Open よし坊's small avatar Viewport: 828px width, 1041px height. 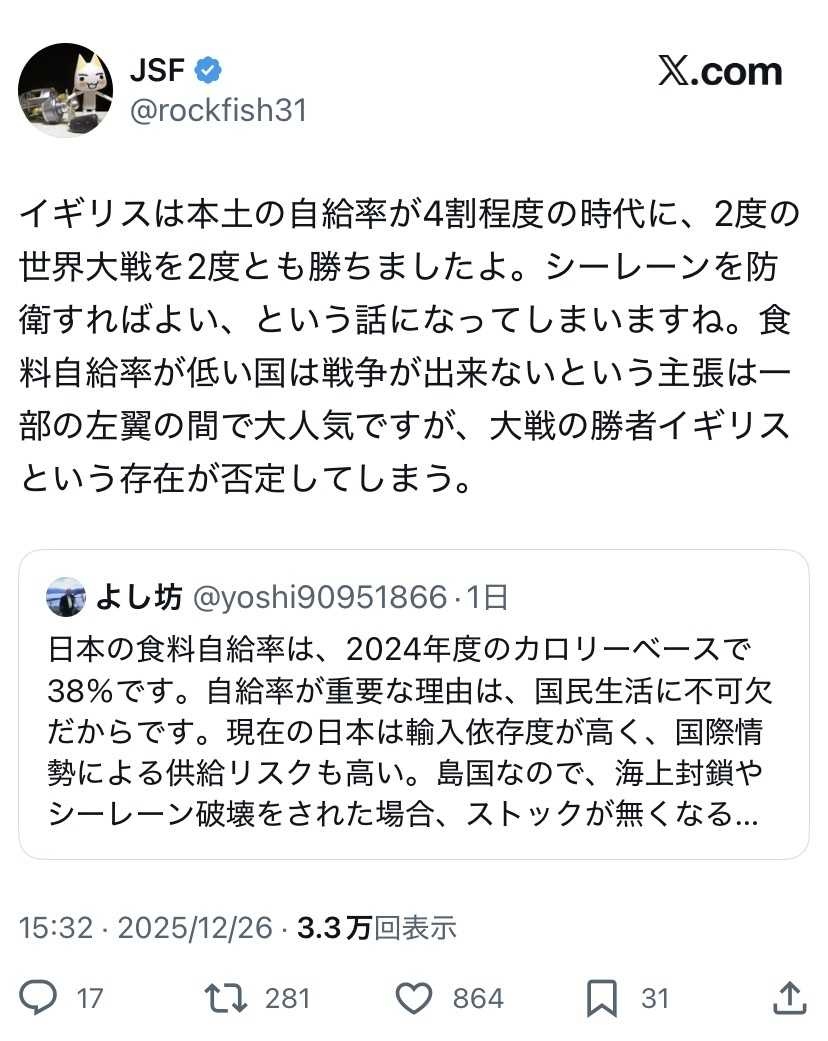pos(66,598)
